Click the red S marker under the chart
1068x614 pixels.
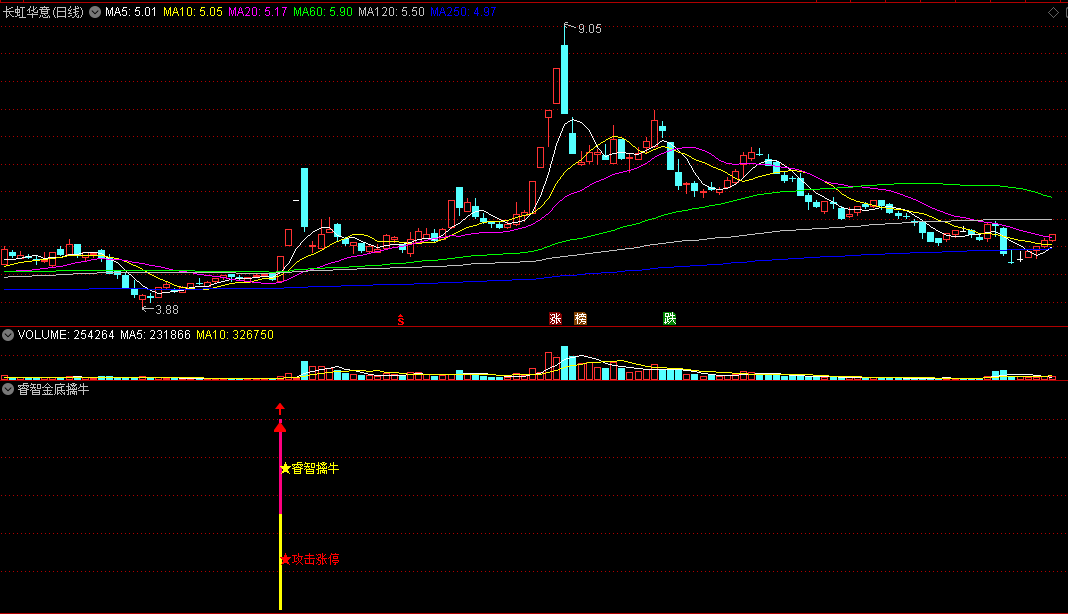coord(401,320)
